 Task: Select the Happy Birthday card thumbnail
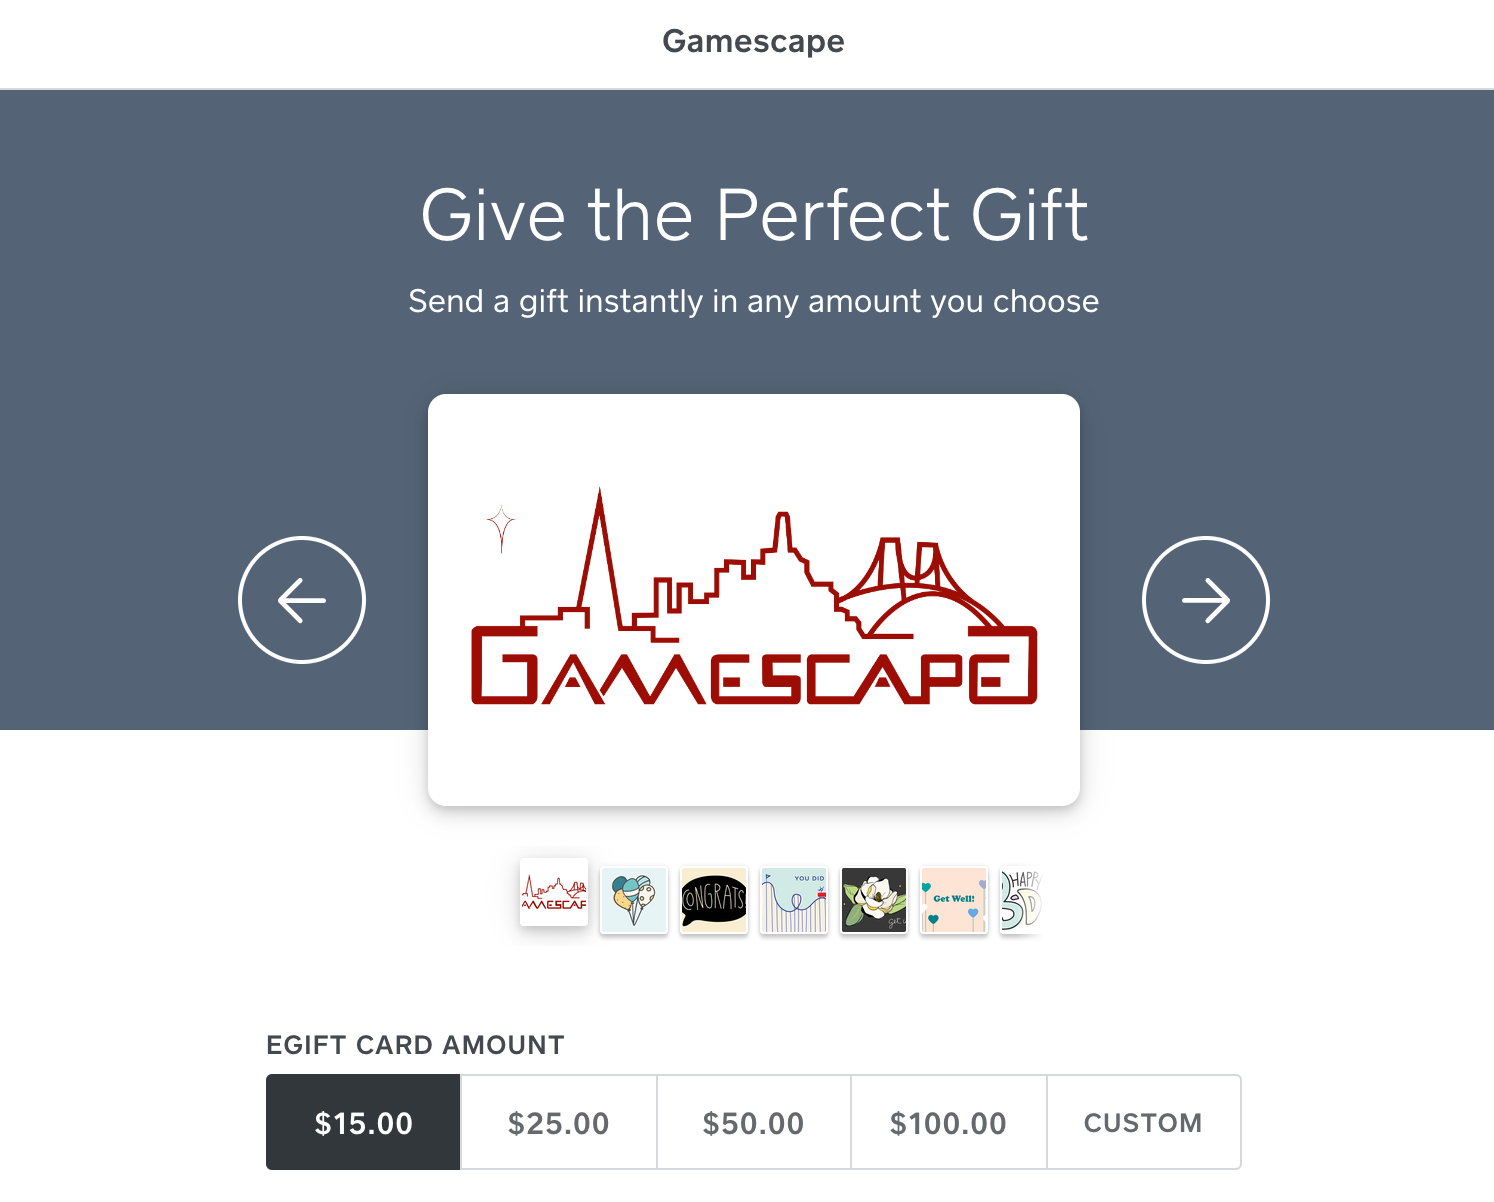[1021, 900]
